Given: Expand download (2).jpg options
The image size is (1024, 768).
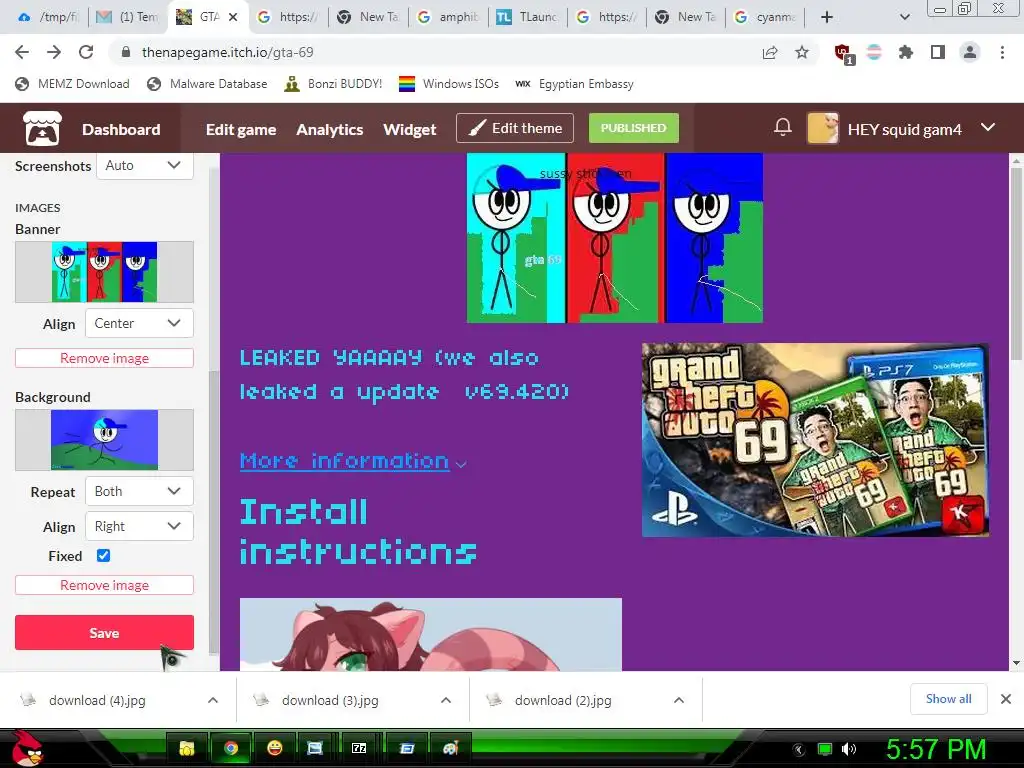Looking at the screenshot, I should [x=679, y=700].
